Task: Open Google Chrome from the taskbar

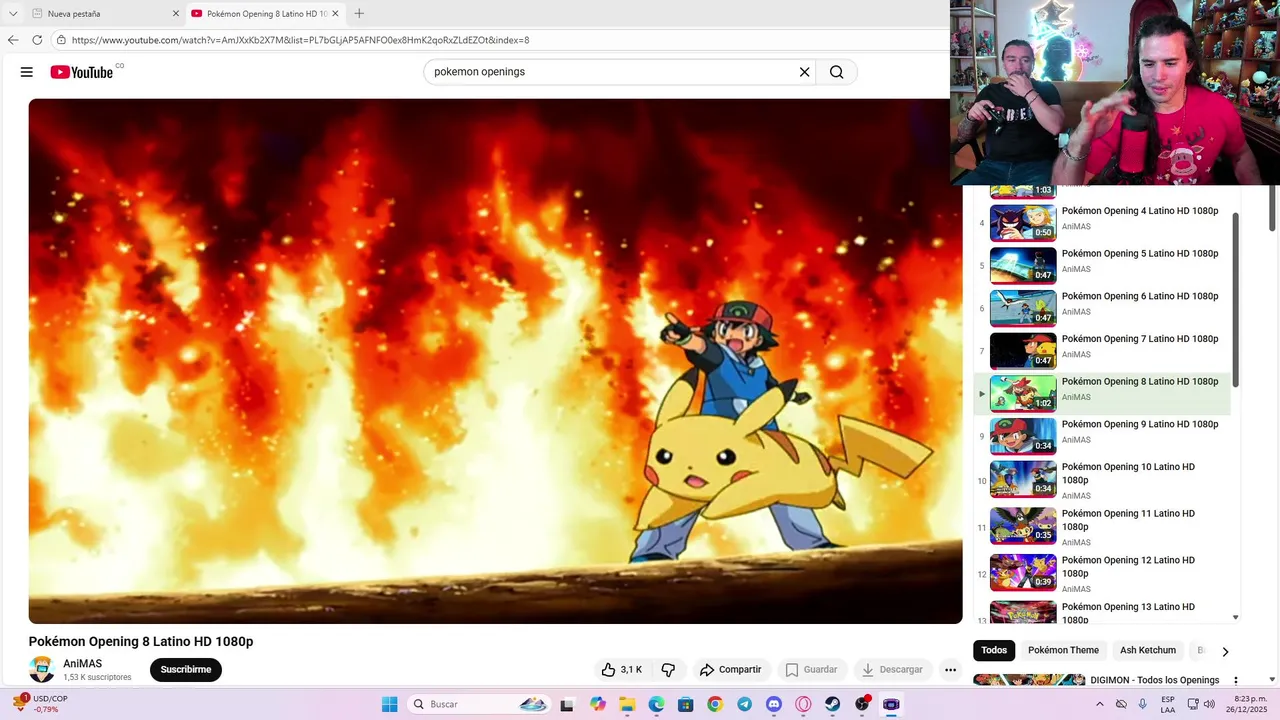Action: coord(715,704)
